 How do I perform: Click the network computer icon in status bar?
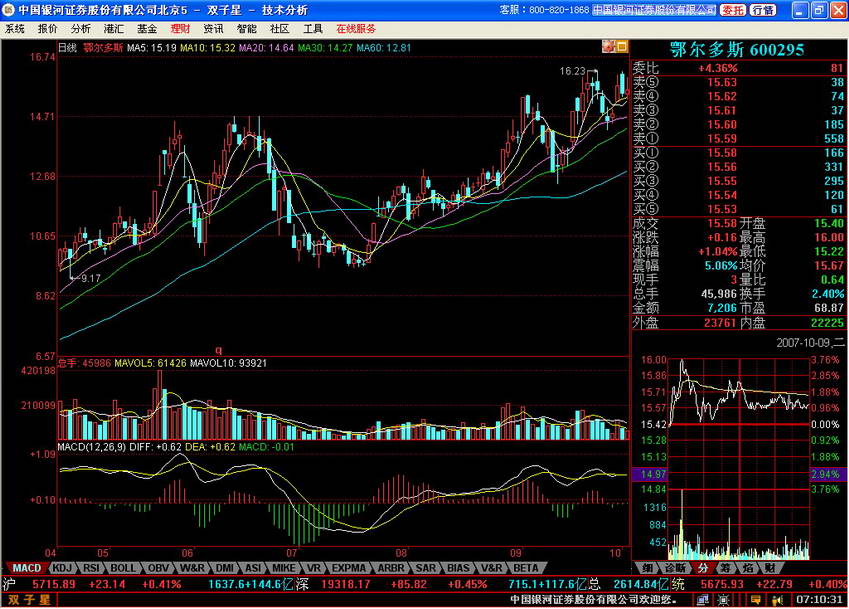[703, 600]
